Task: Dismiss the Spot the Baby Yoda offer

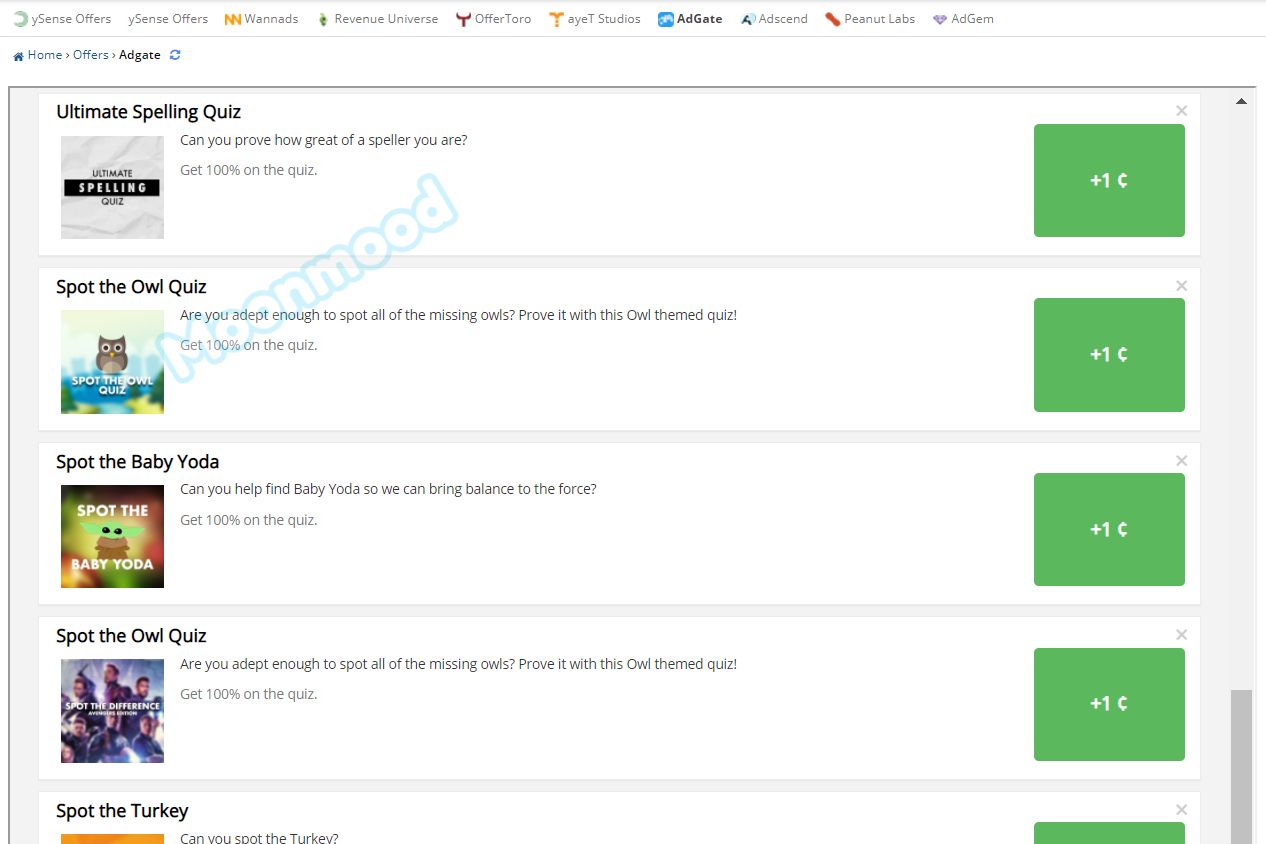Action: point(1182,461)
